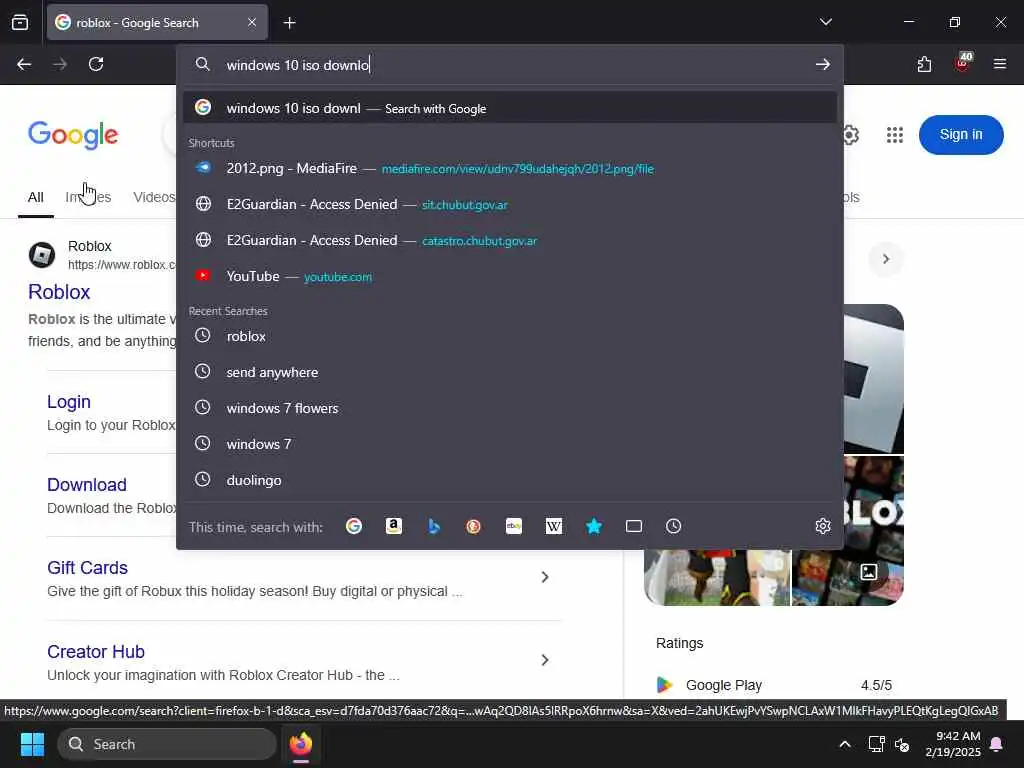1024x768 pixels.
Task: Open the YouTube shortcut suggestion
Action: tap(509, 276)
